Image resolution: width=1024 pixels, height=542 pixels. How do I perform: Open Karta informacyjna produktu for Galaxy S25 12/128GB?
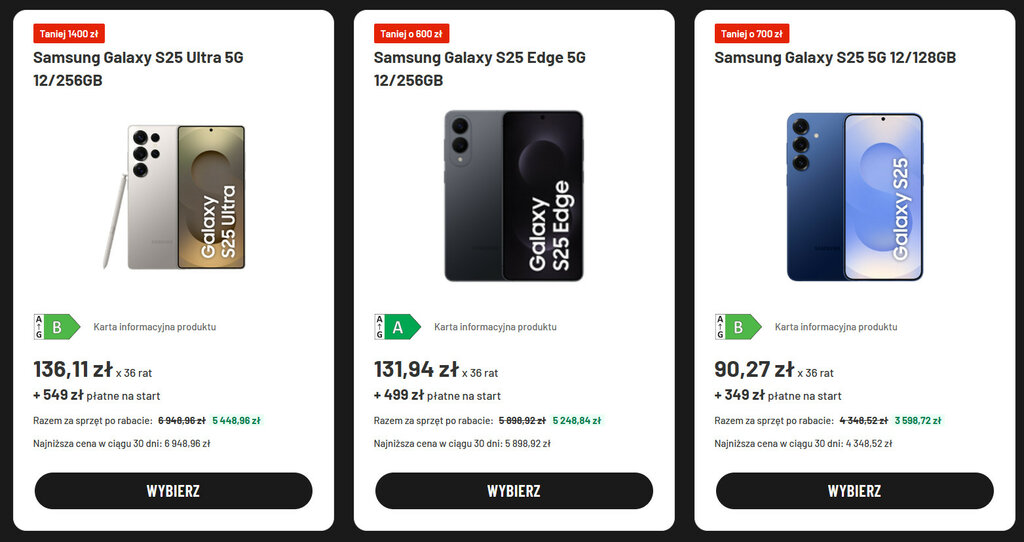pos(836,327)
